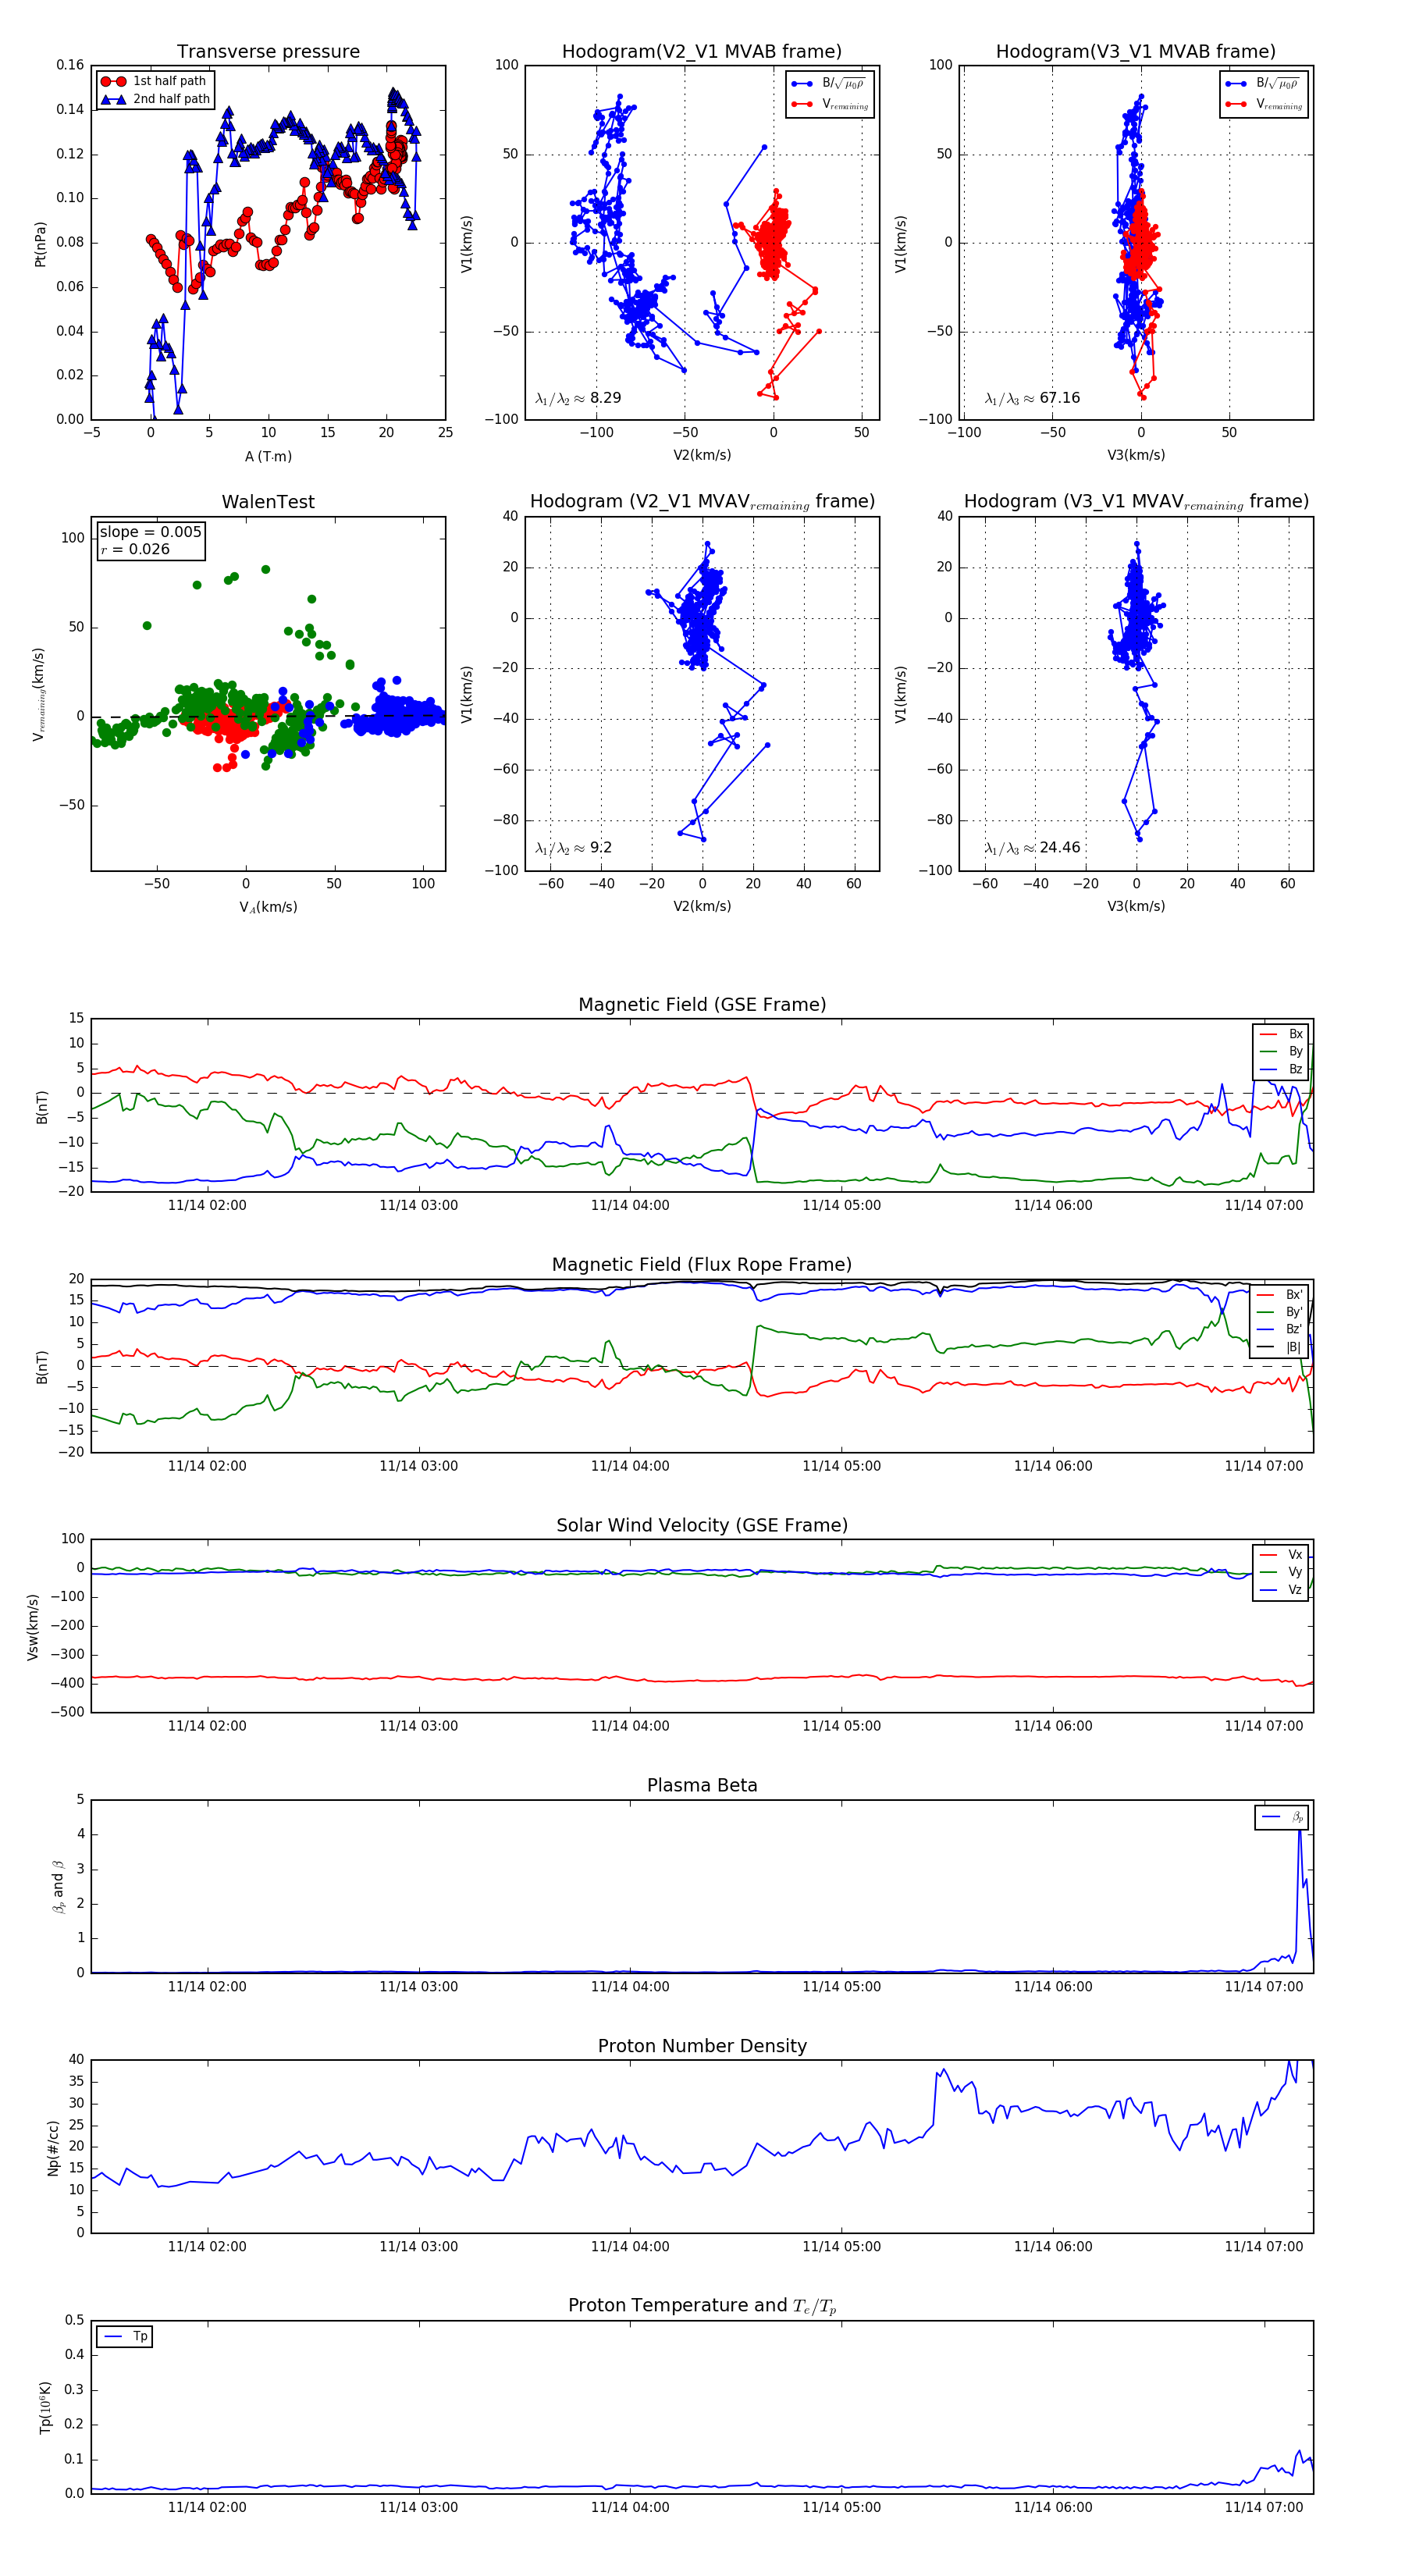
Task: Click the 'V_A(km/s)' x-axis label on WalenTest
Action: tap(268, 907)
